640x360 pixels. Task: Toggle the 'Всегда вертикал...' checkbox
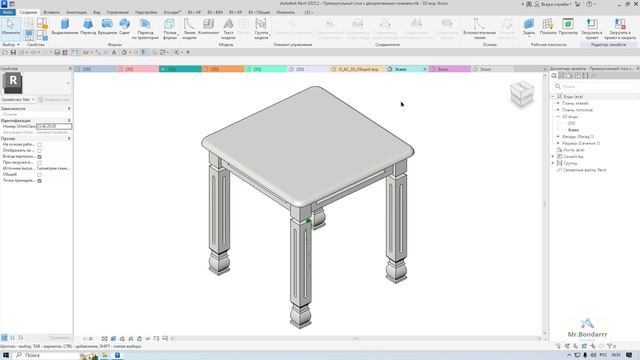40,156
